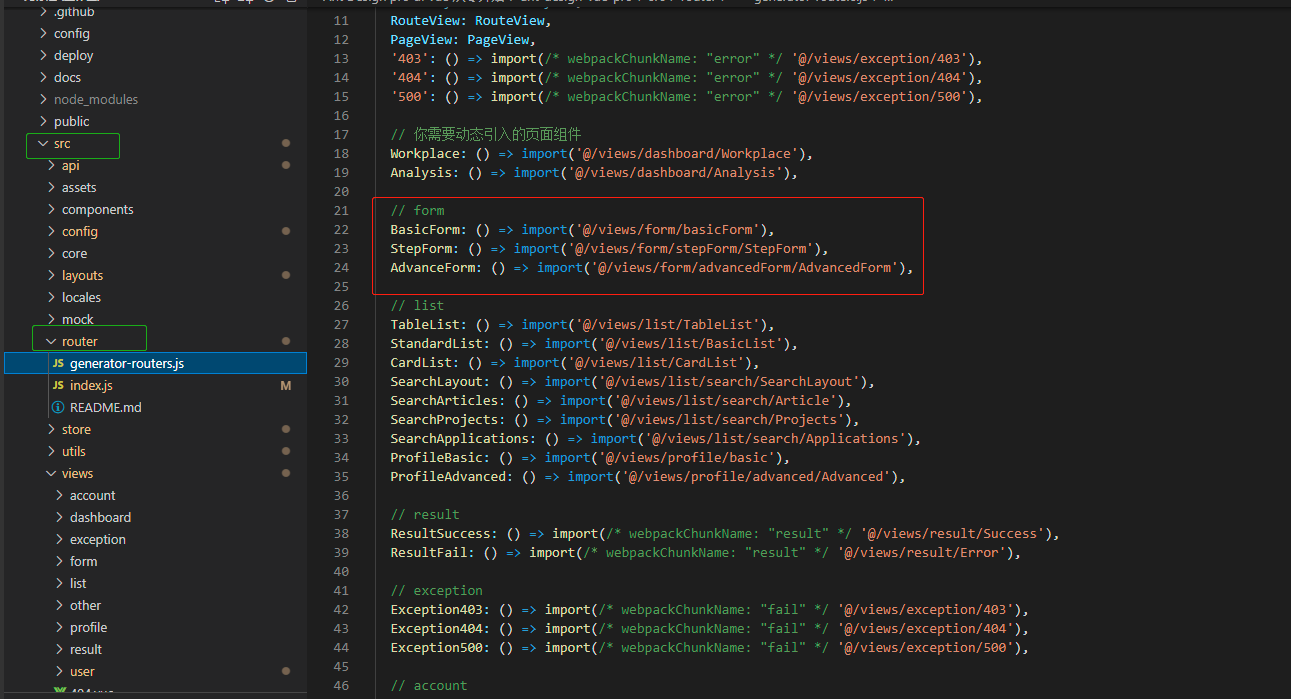This screenshot has width=1291, height=699.
Task: Click the SearchApplications key on line 33
Action: (459, 438)
